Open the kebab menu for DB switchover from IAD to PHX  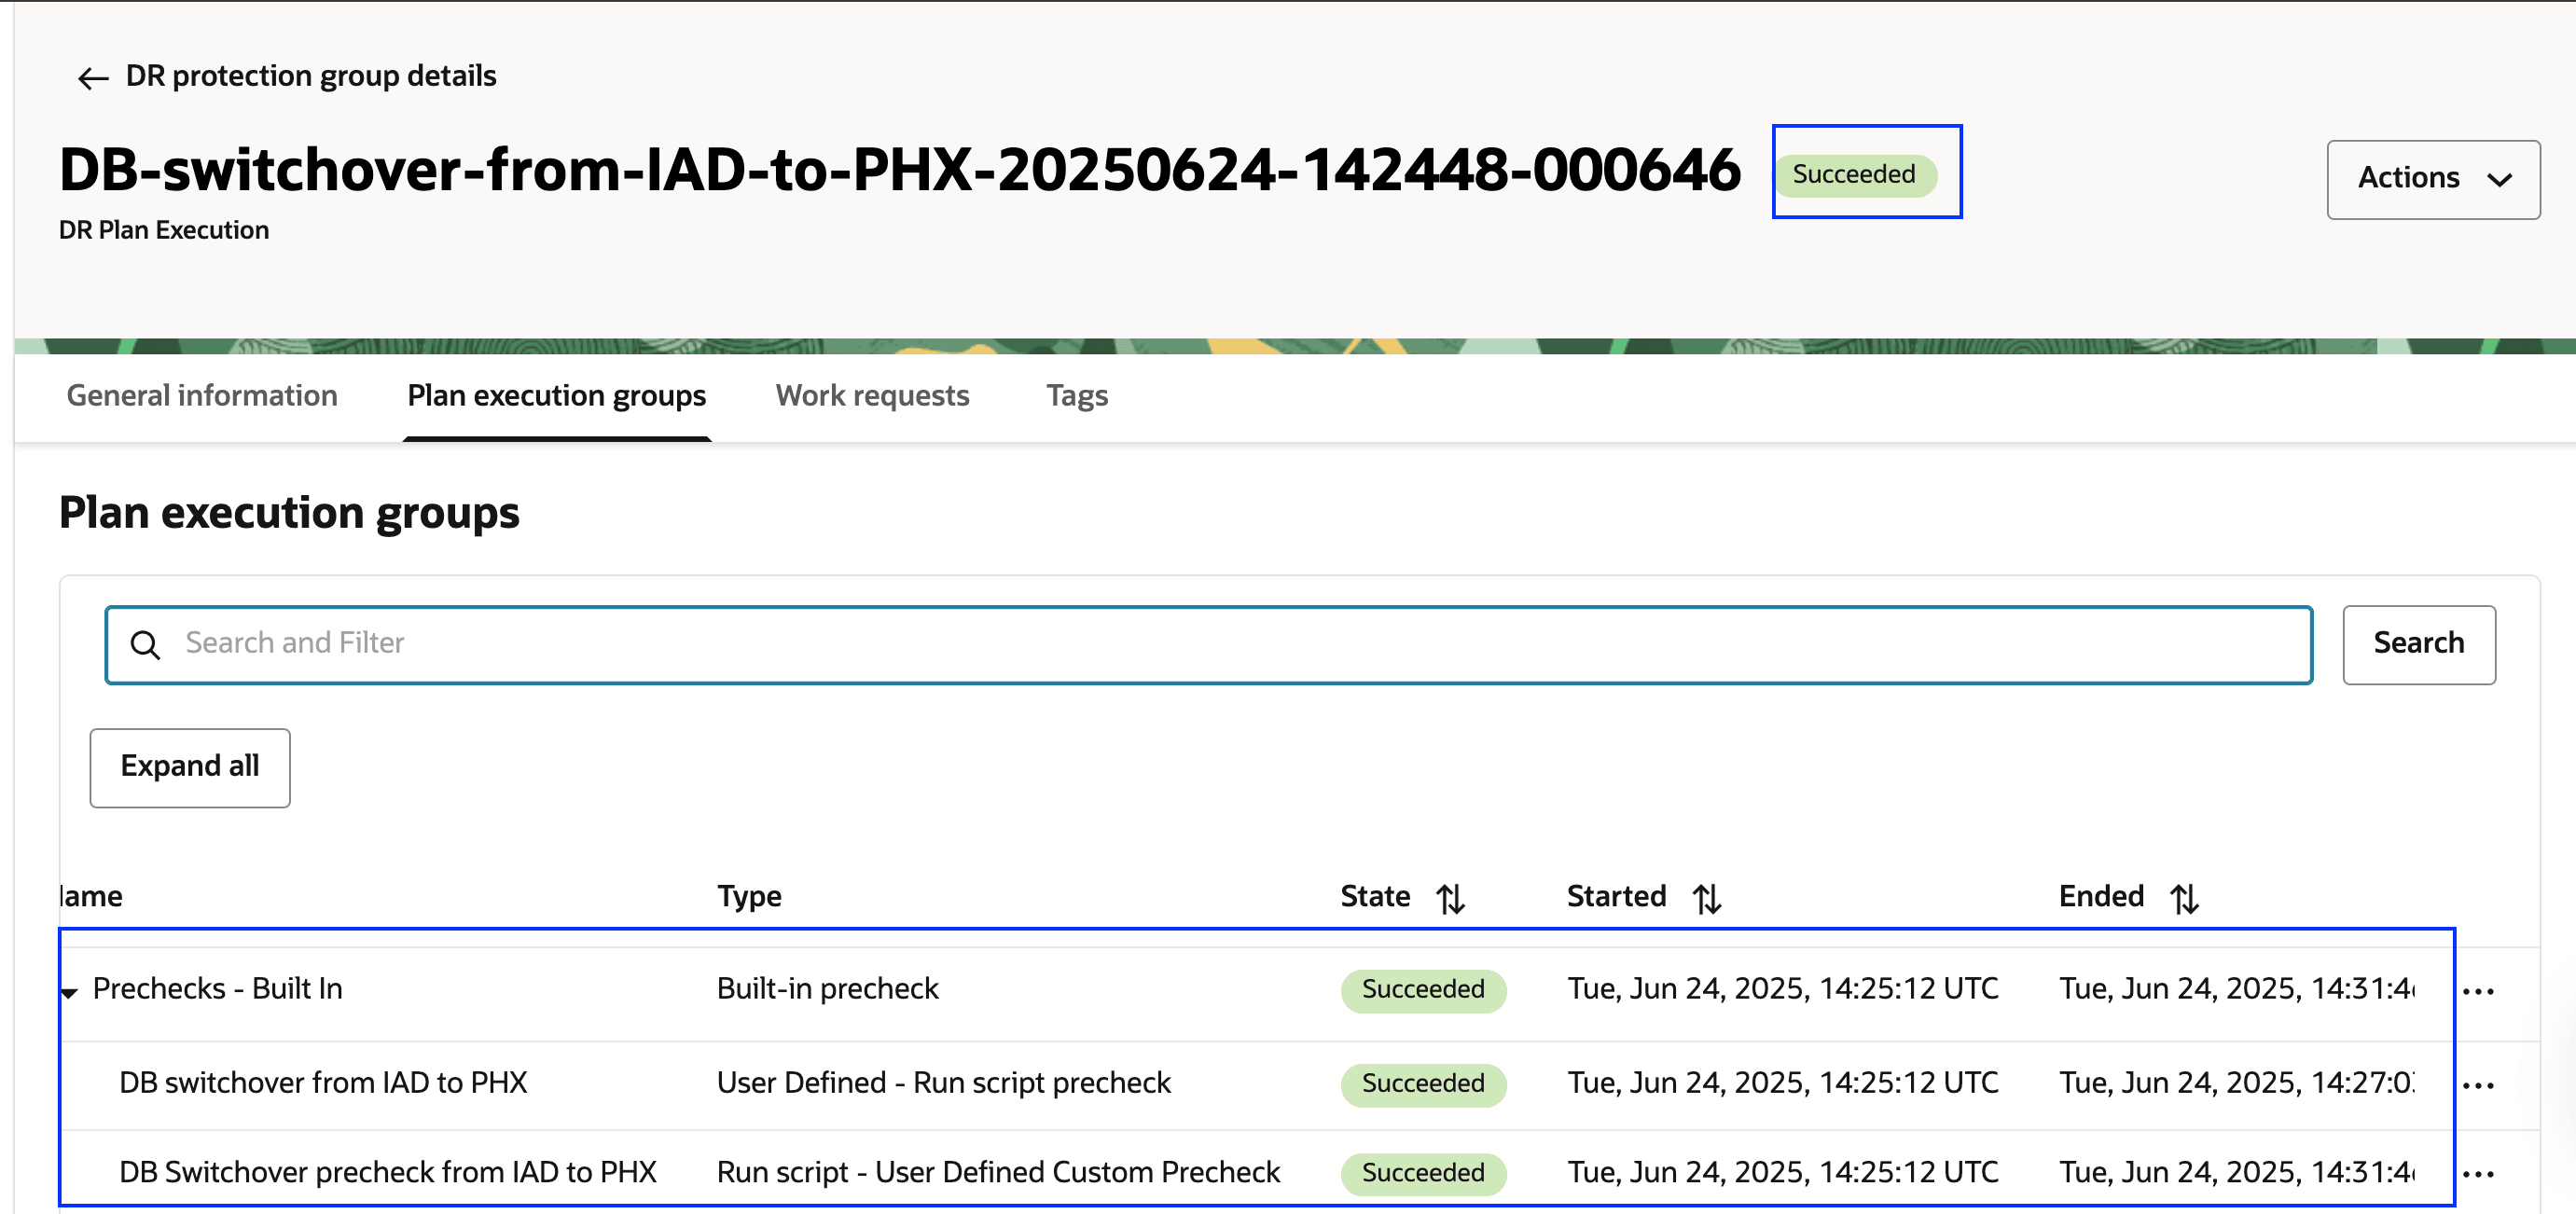(x=2479, y=1083)
